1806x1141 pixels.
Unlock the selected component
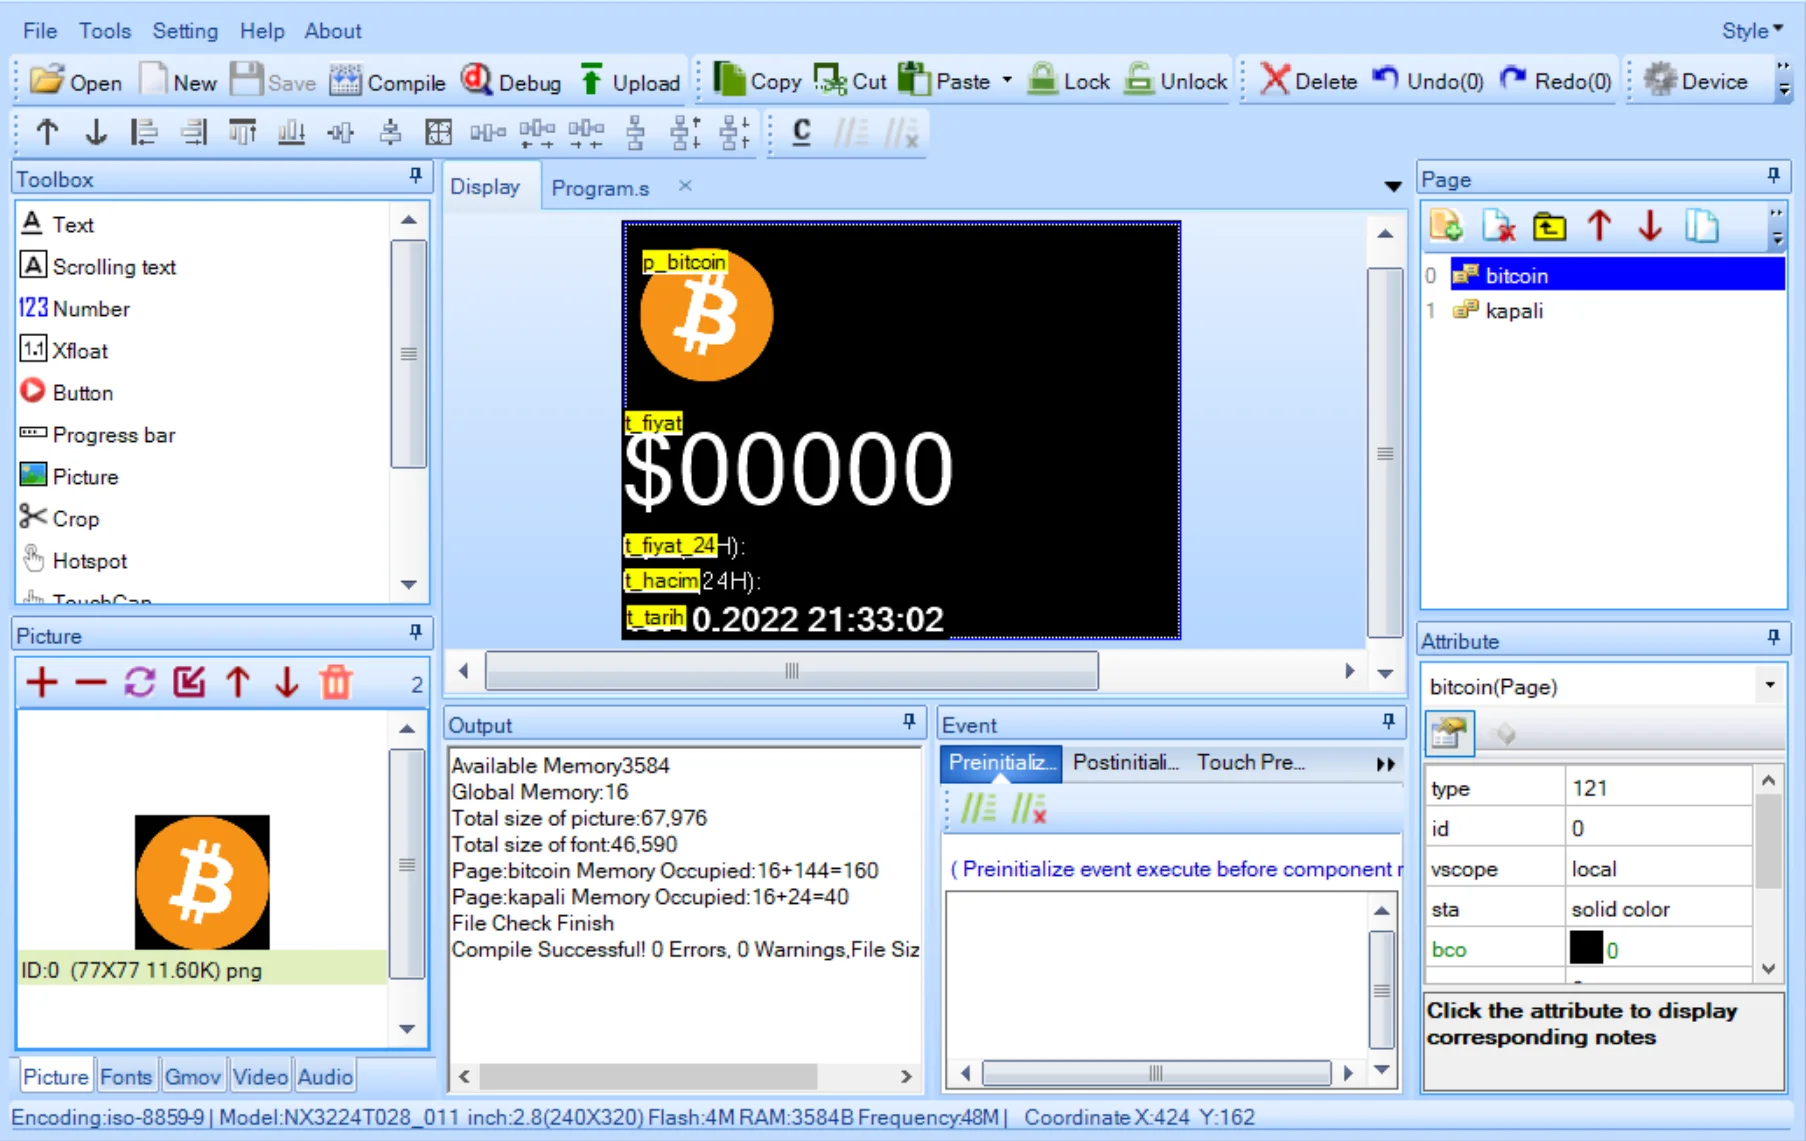1176,81
